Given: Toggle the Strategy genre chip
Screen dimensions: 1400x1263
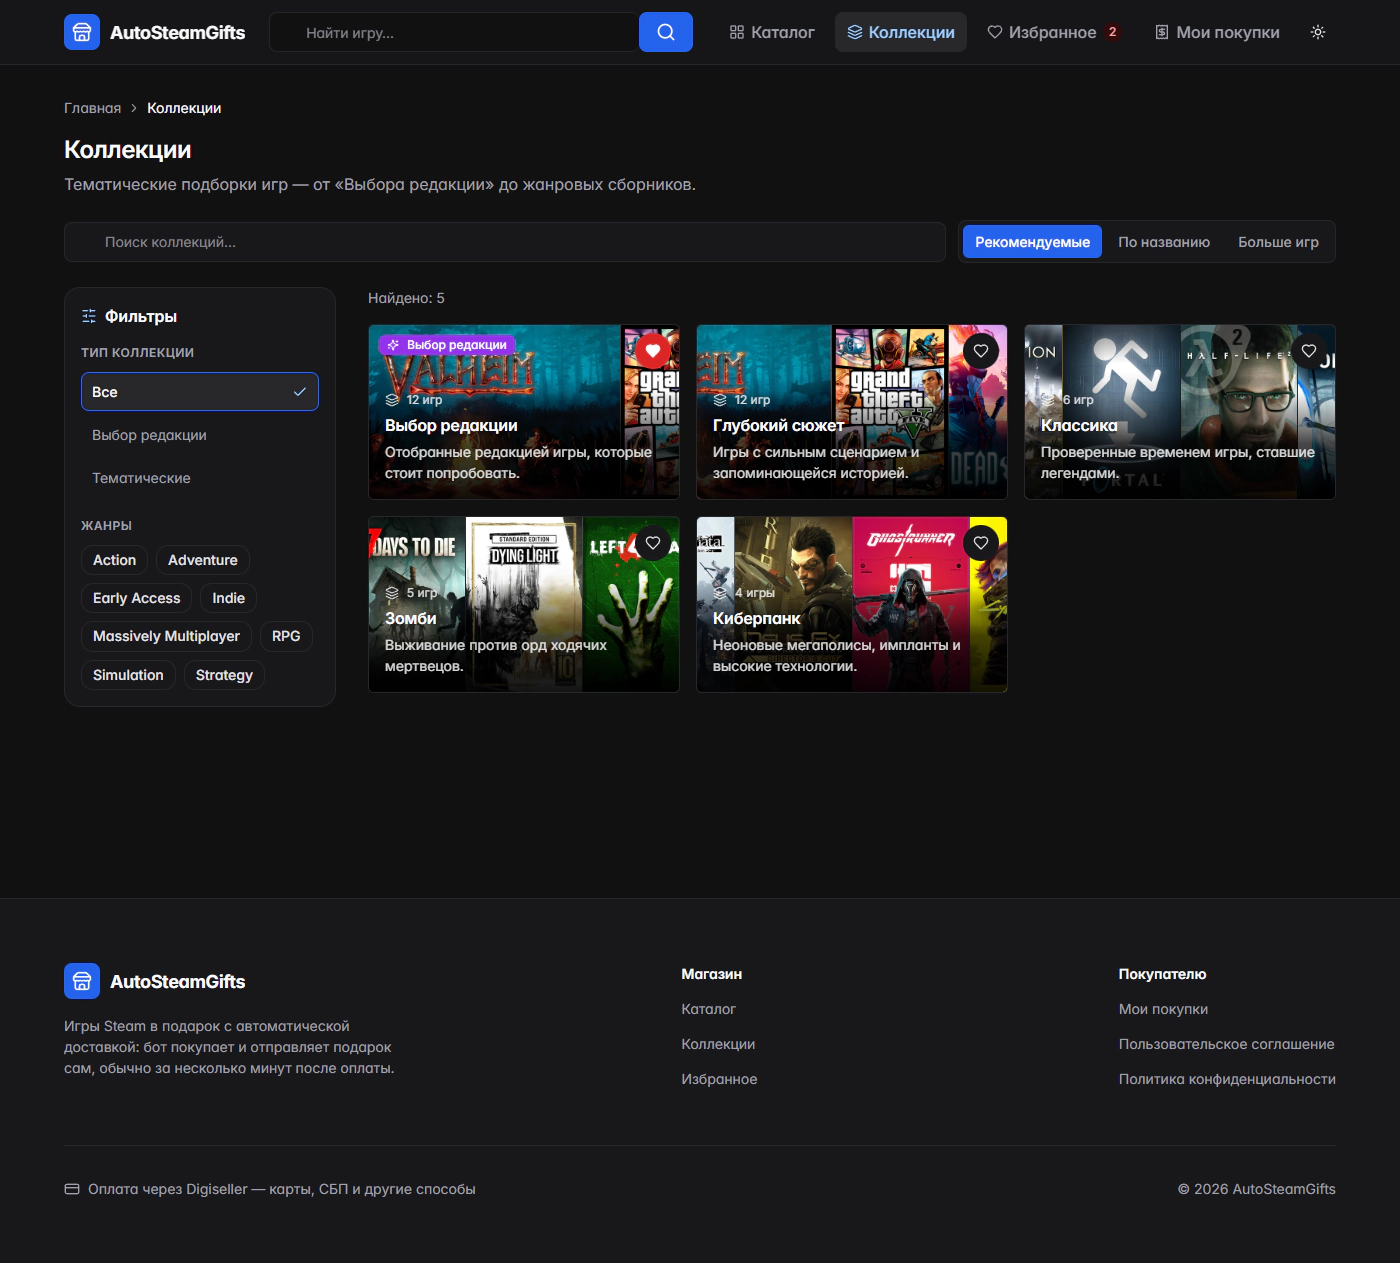Looking at the screenshot, I should coord(224,675).
